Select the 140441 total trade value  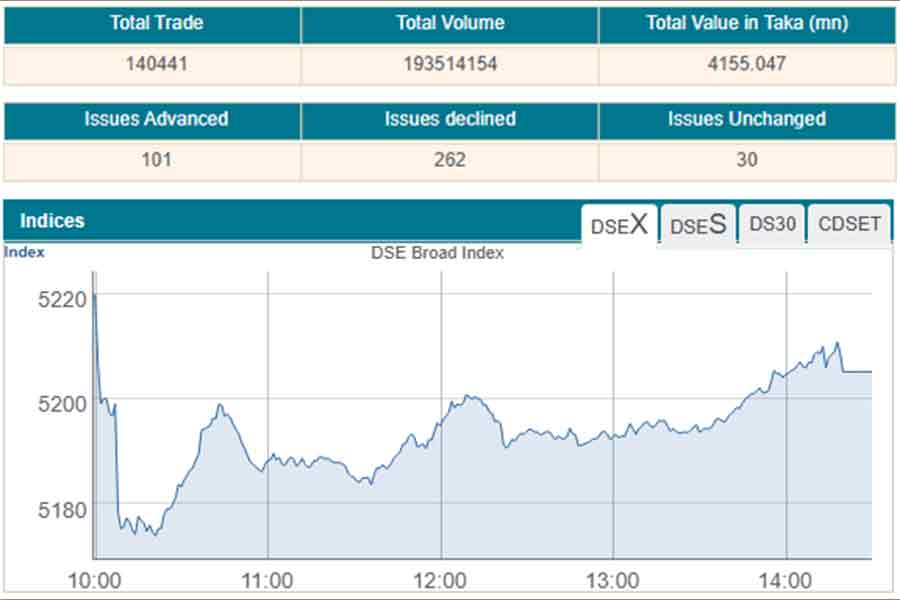coord(152,64)
